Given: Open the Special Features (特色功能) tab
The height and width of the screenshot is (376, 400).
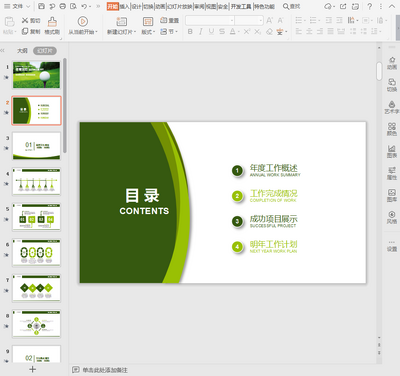Looking at the screenshot, I should (265, 6).
